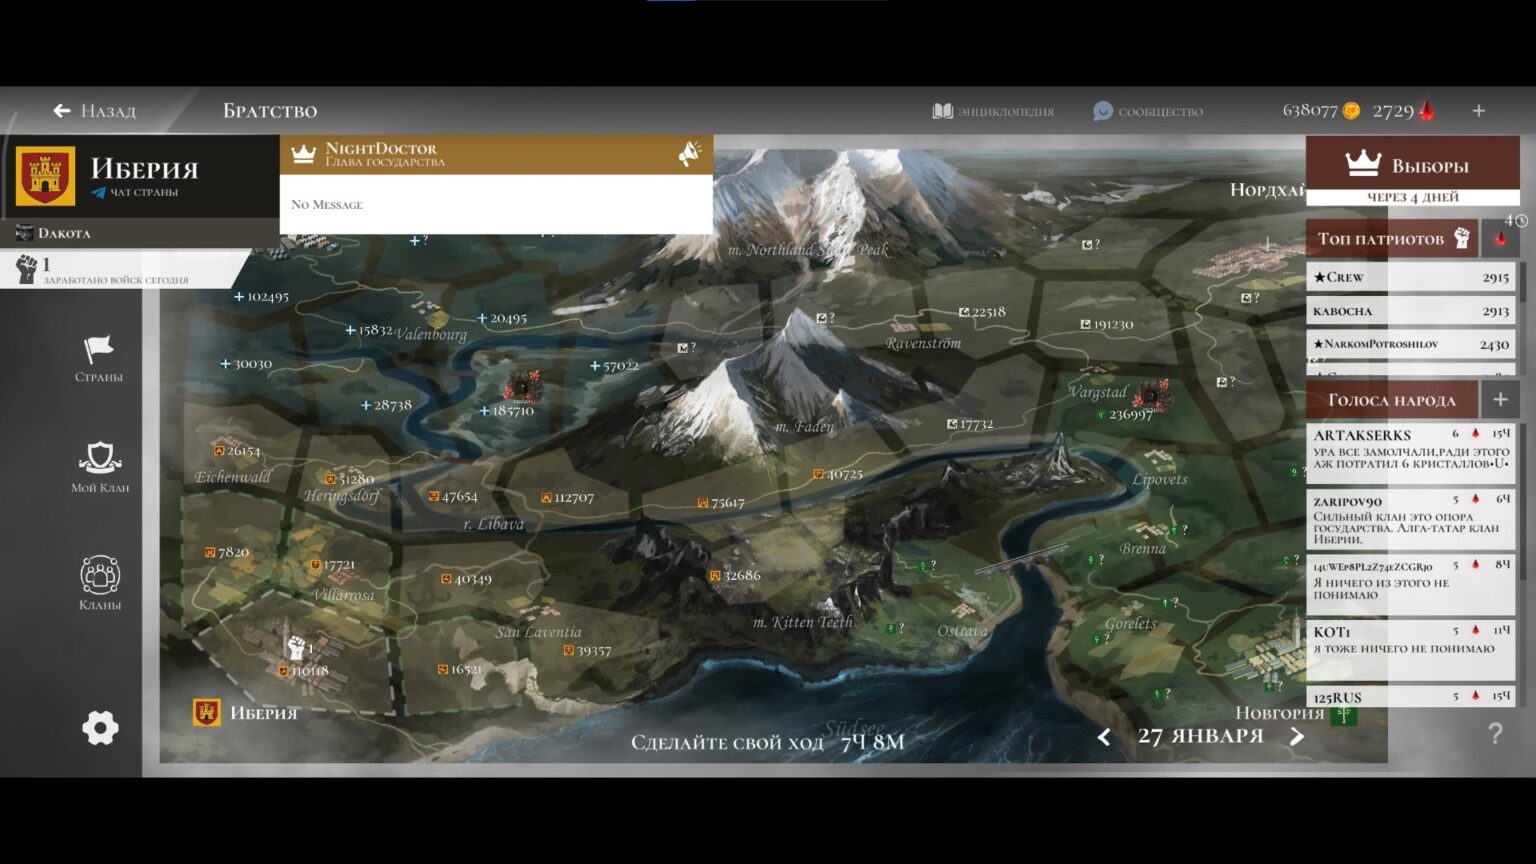Switch top patriots to crystal ranking

pyautogui.click(x=1500, y=238)
